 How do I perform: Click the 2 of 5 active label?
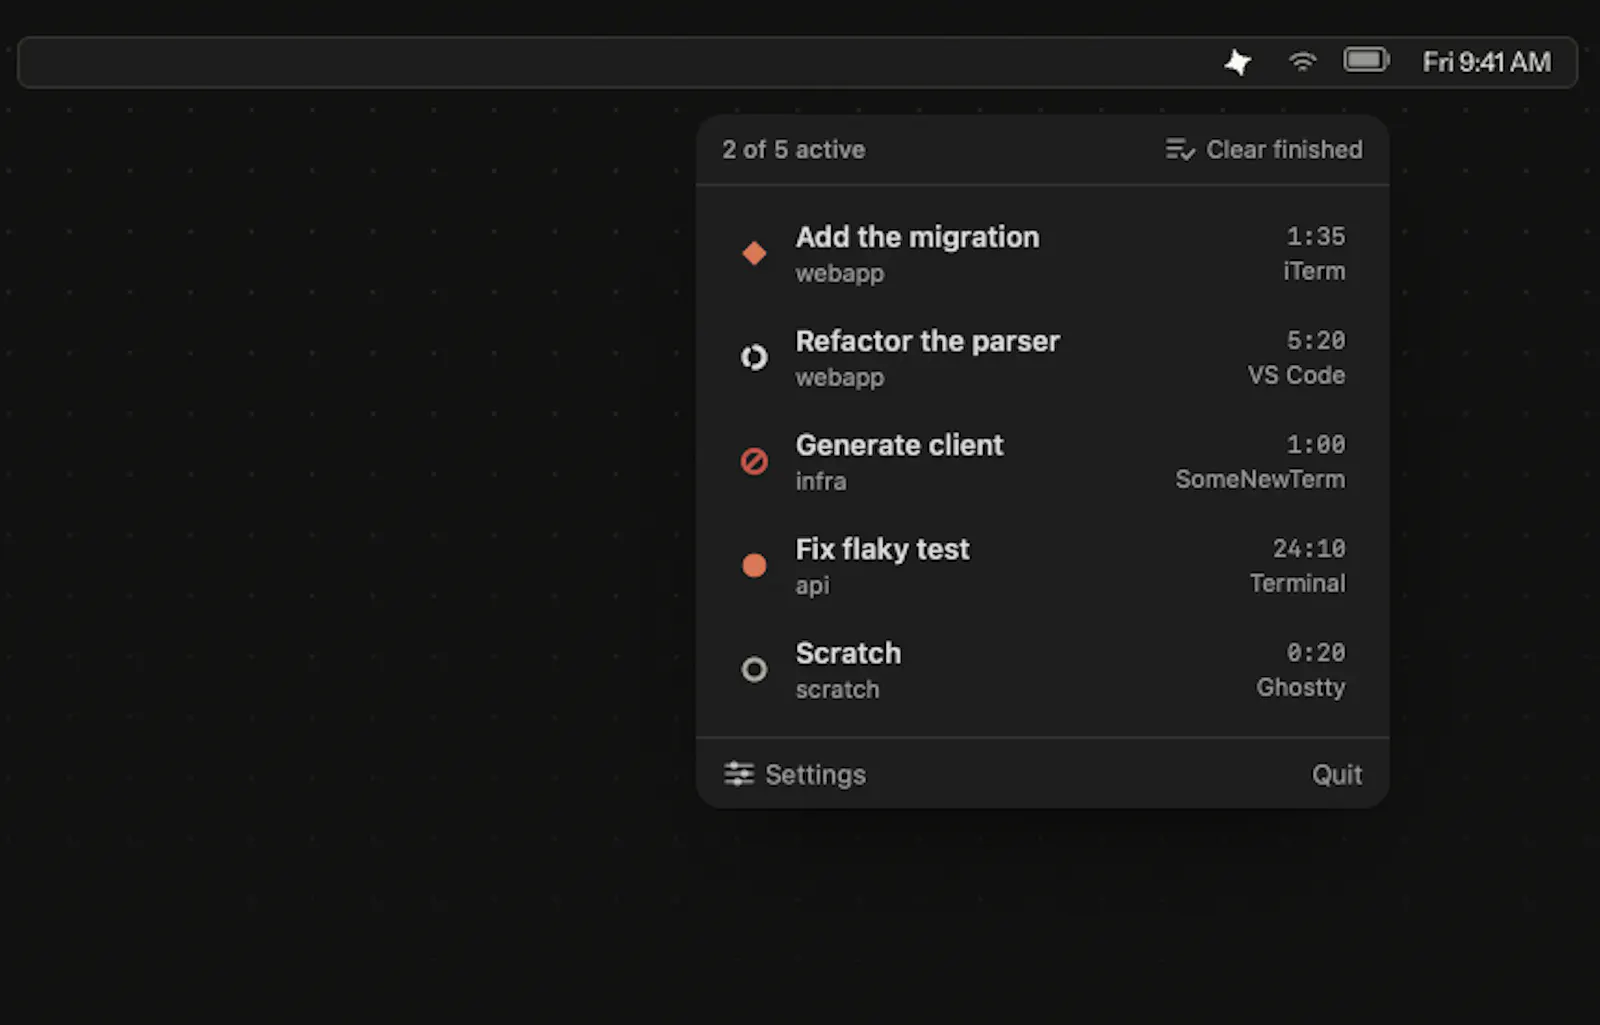(794, 150)
